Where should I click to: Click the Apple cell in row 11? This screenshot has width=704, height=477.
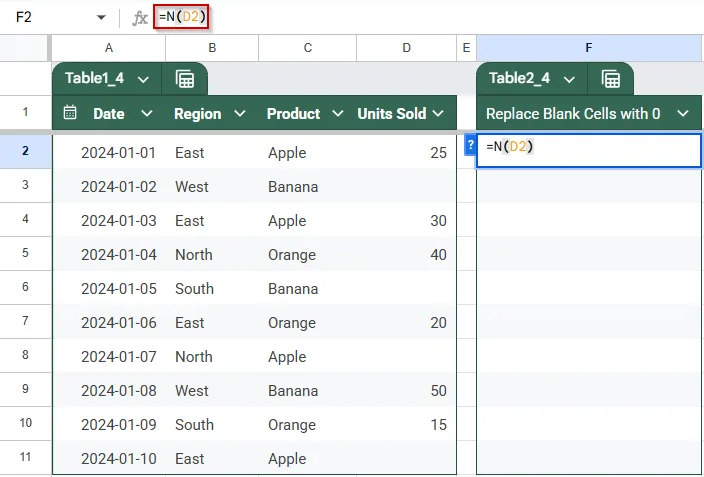coord(308,459)
